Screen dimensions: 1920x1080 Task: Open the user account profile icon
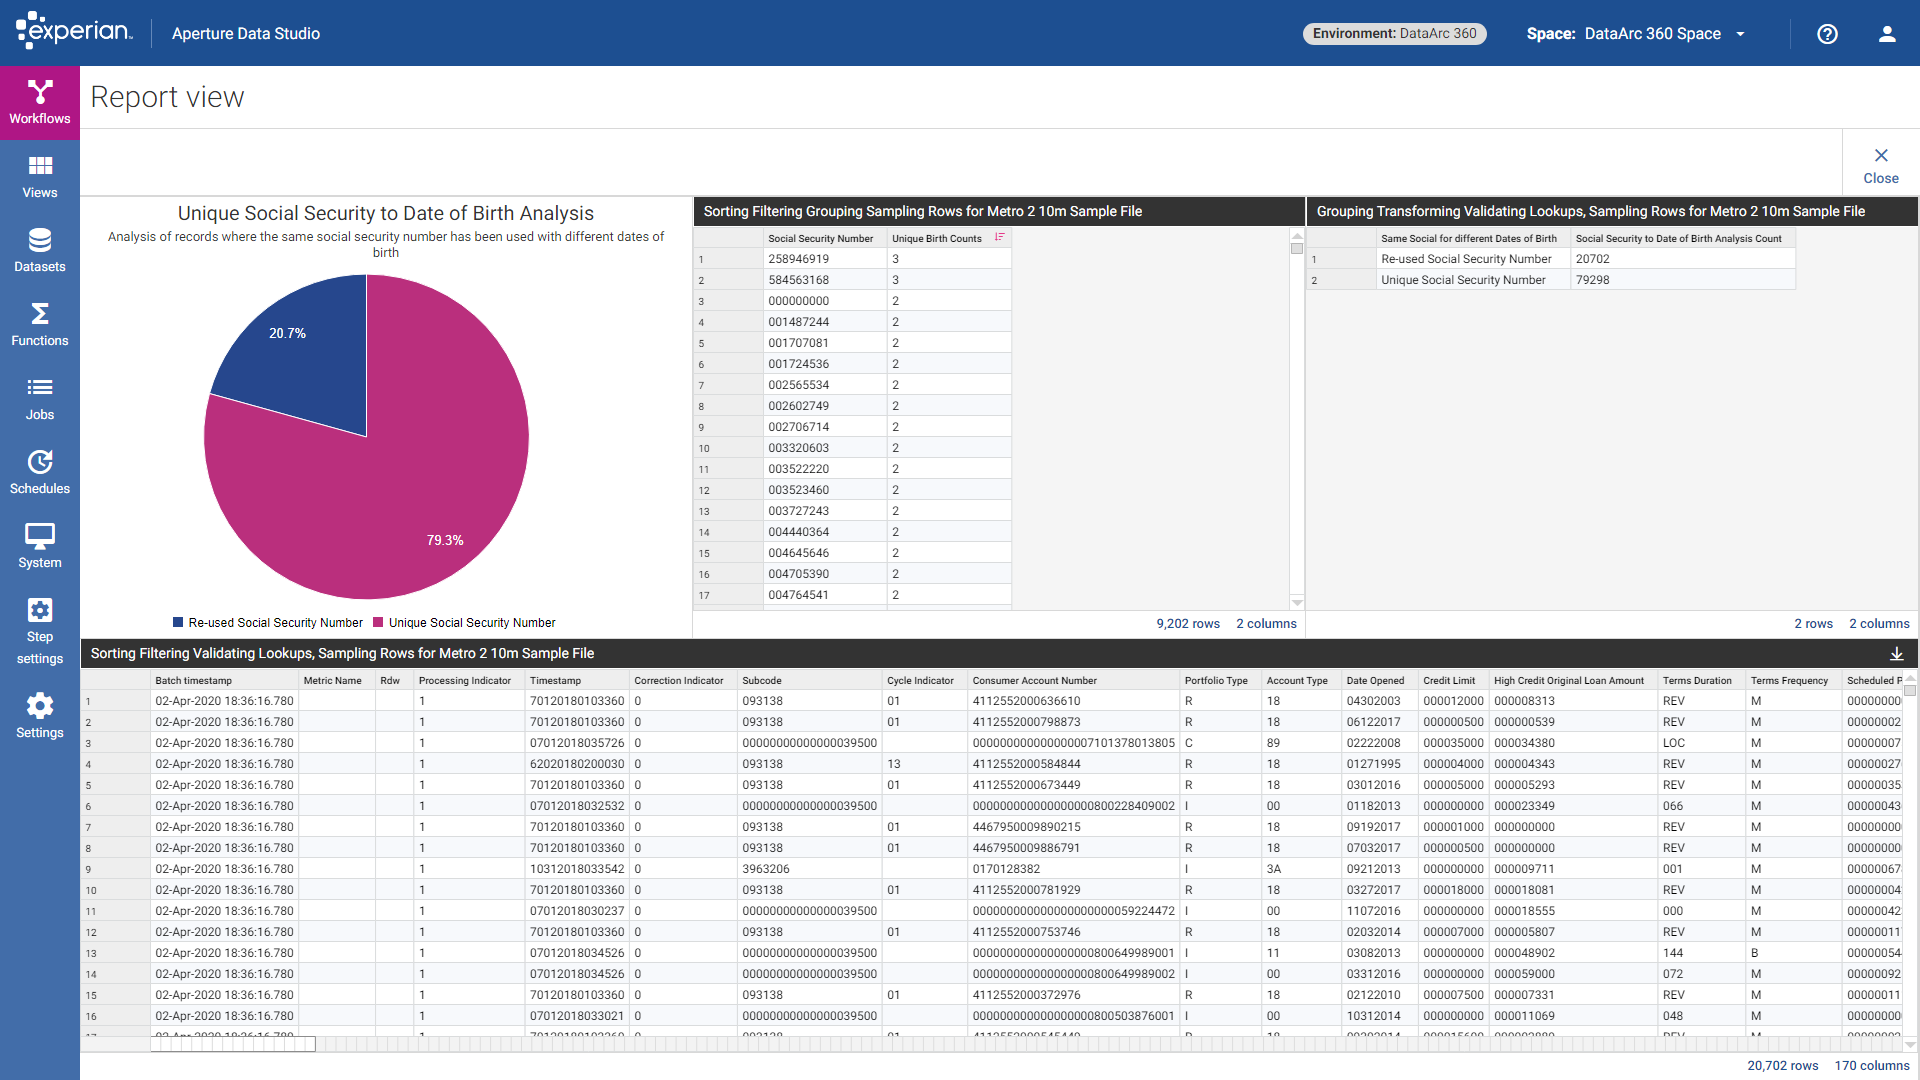pos(1887,34)
